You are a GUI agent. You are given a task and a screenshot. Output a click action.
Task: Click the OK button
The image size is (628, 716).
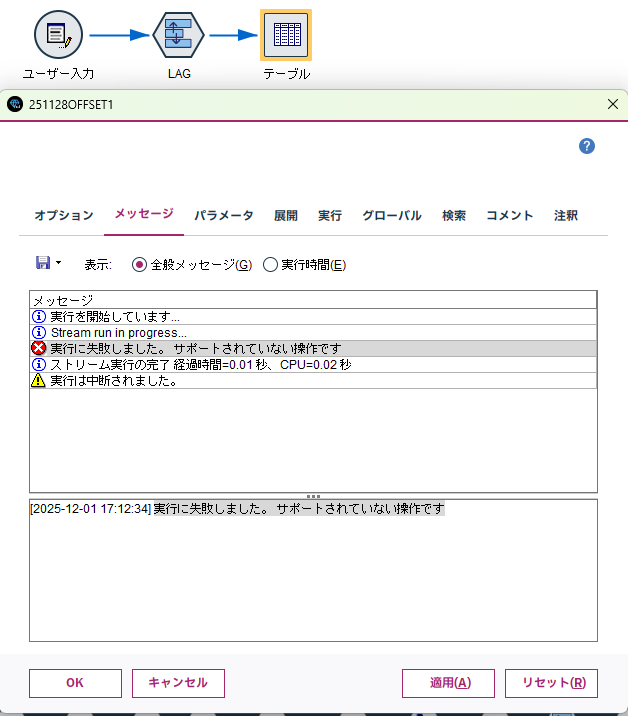coord(75,683)
